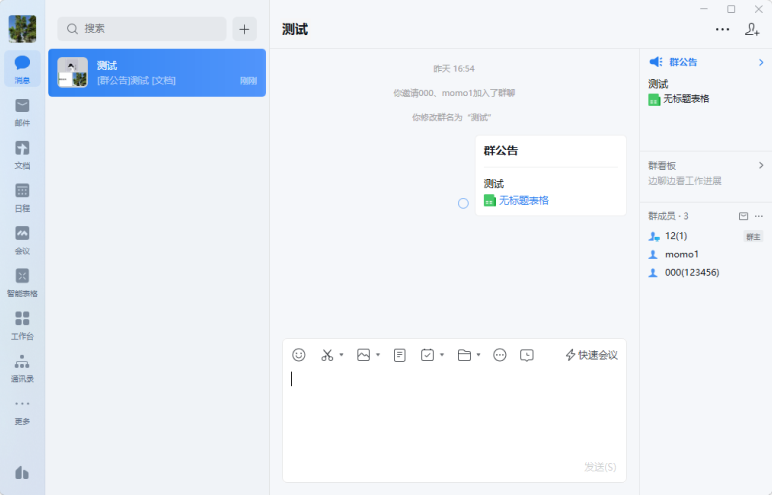772x495 pixels.
Task: Expand the 群公告 panel chevron
Action: coord(761,62)
